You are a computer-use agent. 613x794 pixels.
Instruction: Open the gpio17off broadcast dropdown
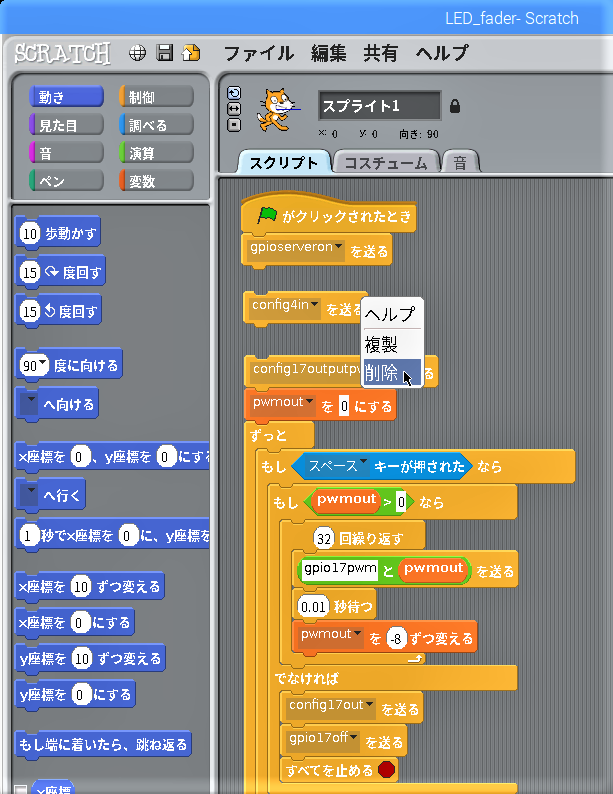point(323,739)
